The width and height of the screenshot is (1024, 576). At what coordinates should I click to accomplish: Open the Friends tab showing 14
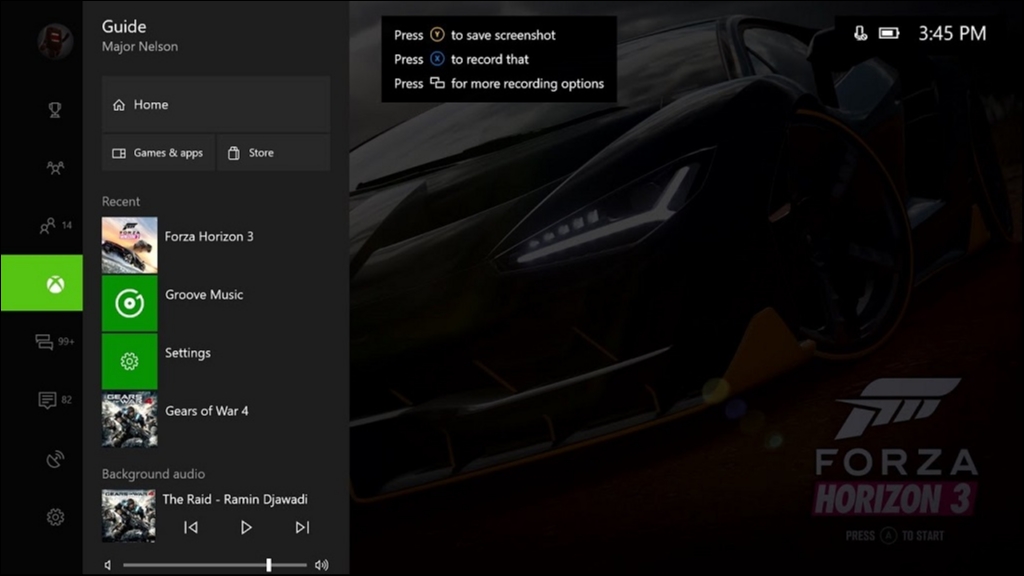[56, 226]
